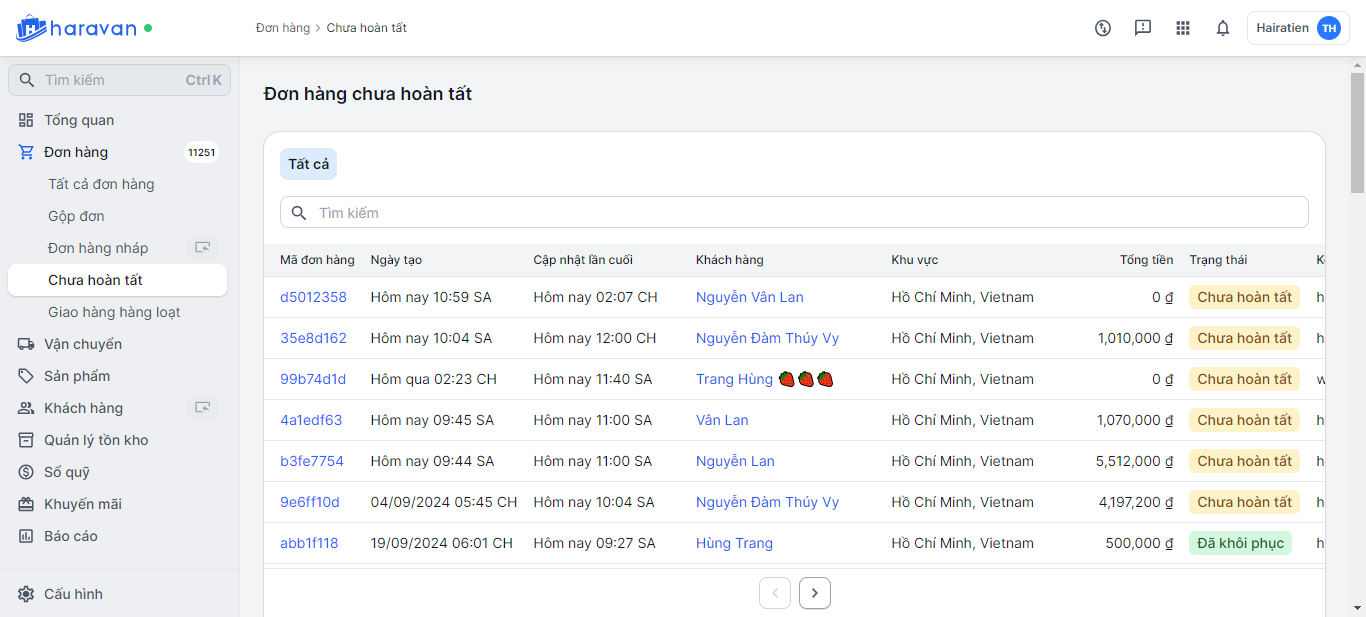Open the notifications bell
This screenshot has width=1366, height=617.
(1222, 28)
